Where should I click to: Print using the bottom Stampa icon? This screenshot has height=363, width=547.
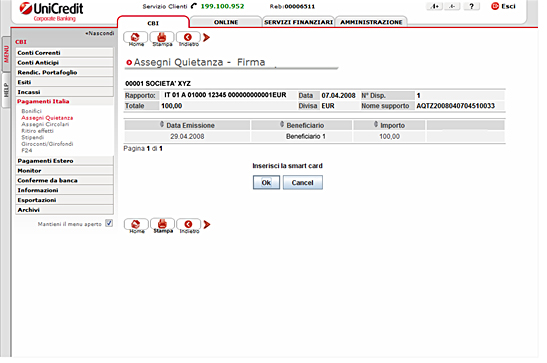pyautogui.click(x=163, y=226)
